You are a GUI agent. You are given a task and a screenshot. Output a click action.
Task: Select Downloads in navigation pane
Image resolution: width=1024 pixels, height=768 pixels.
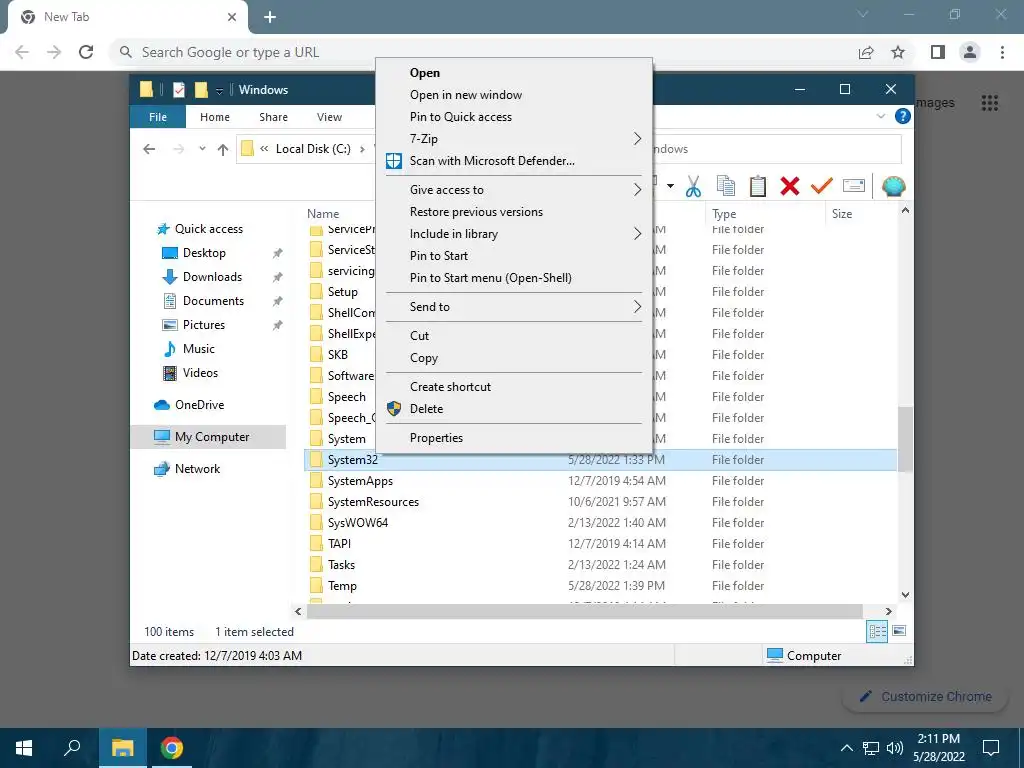click(x=212, y=277)
